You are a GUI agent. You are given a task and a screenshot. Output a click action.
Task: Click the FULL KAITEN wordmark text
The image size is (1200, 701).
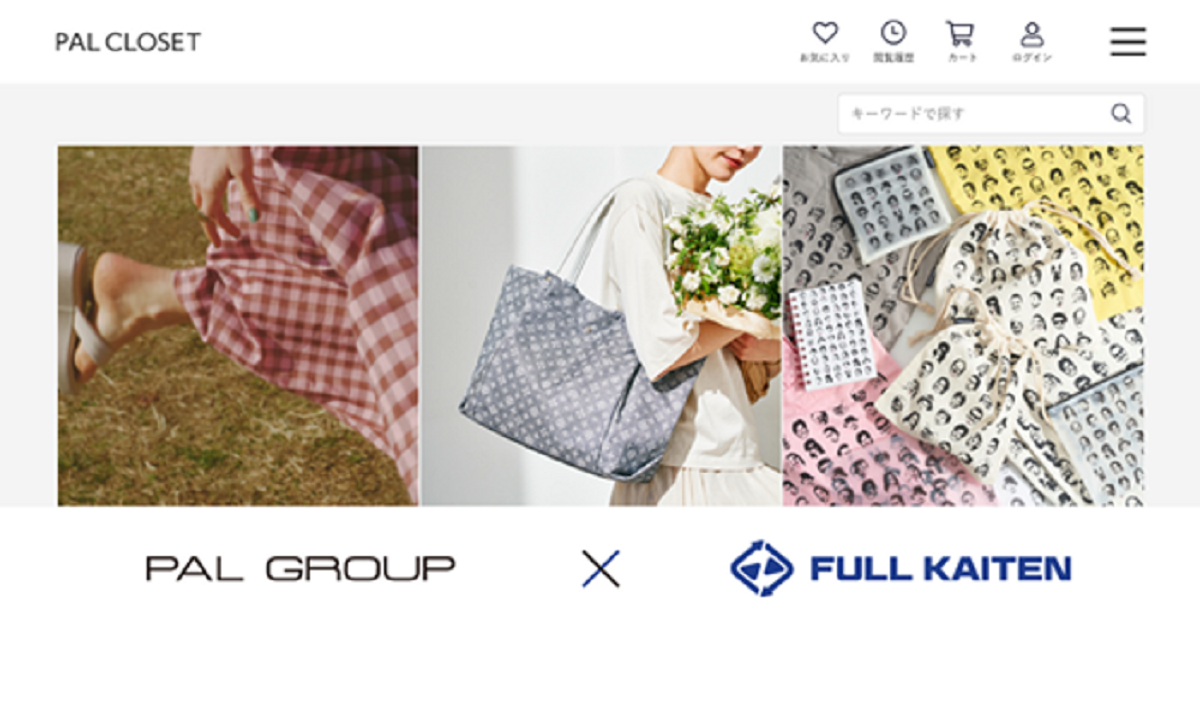(940, 568)
